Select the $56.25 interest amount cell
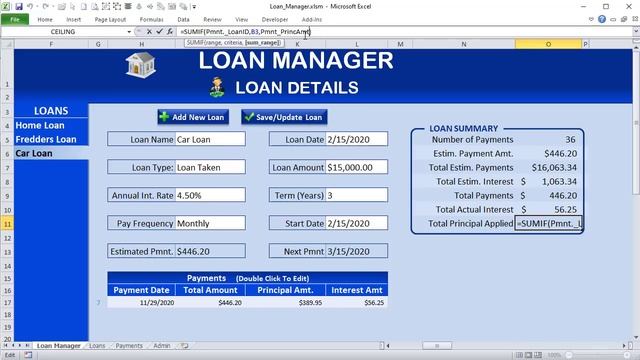This screenshot has height=360, width=640. click(x=356, y=302)
